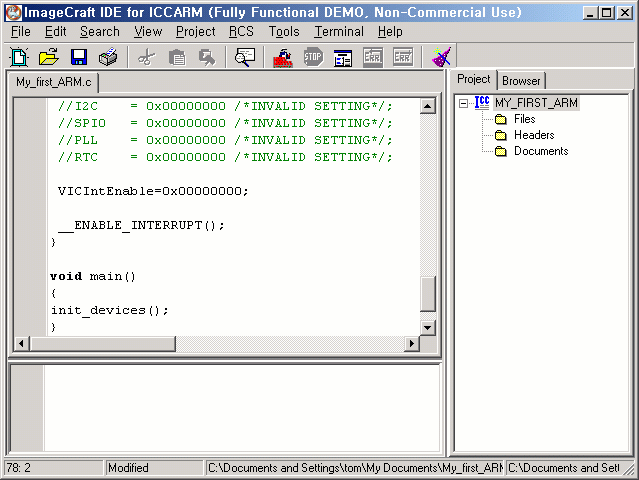The image size is (639, 480).
Task: Click the //SPIO comment line
Action: click(x=225, y=123)
